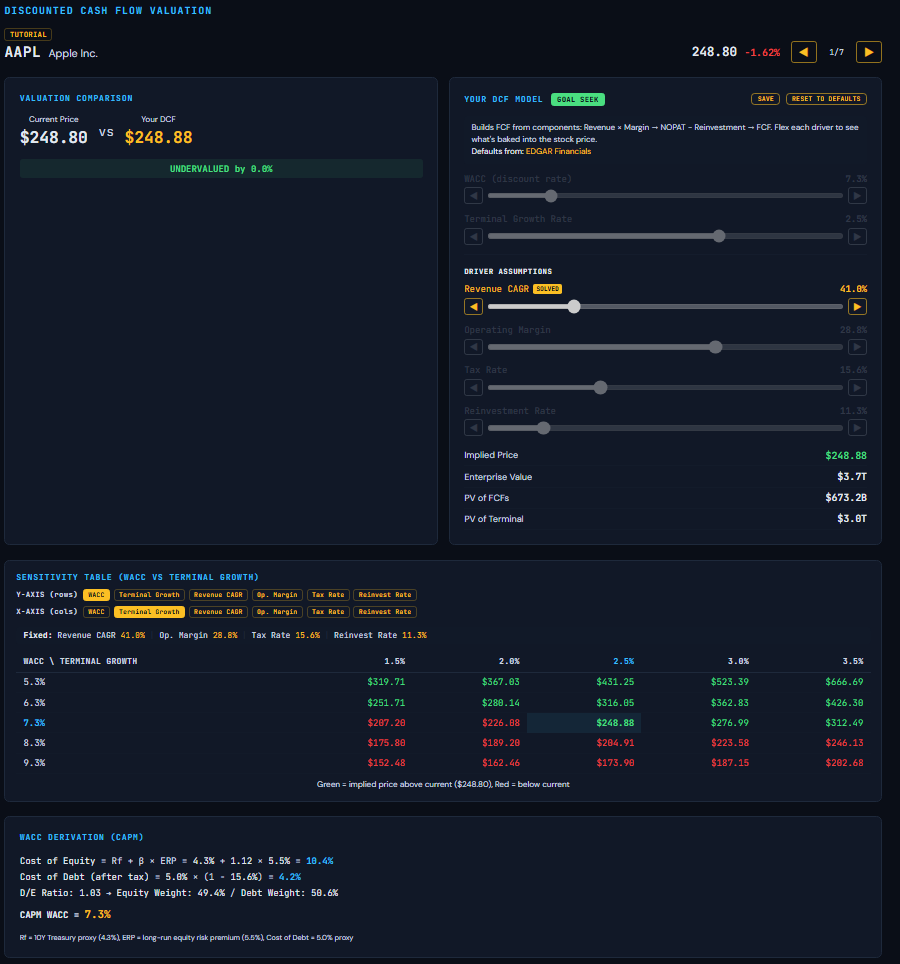
Task: Decrease Terminal Growth Rate arrow
Action: (473, 236)
